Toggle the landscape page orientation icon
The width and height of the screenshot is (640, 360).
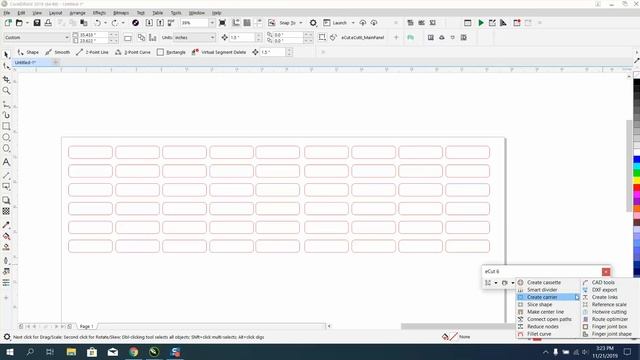(x=128, y=38)
